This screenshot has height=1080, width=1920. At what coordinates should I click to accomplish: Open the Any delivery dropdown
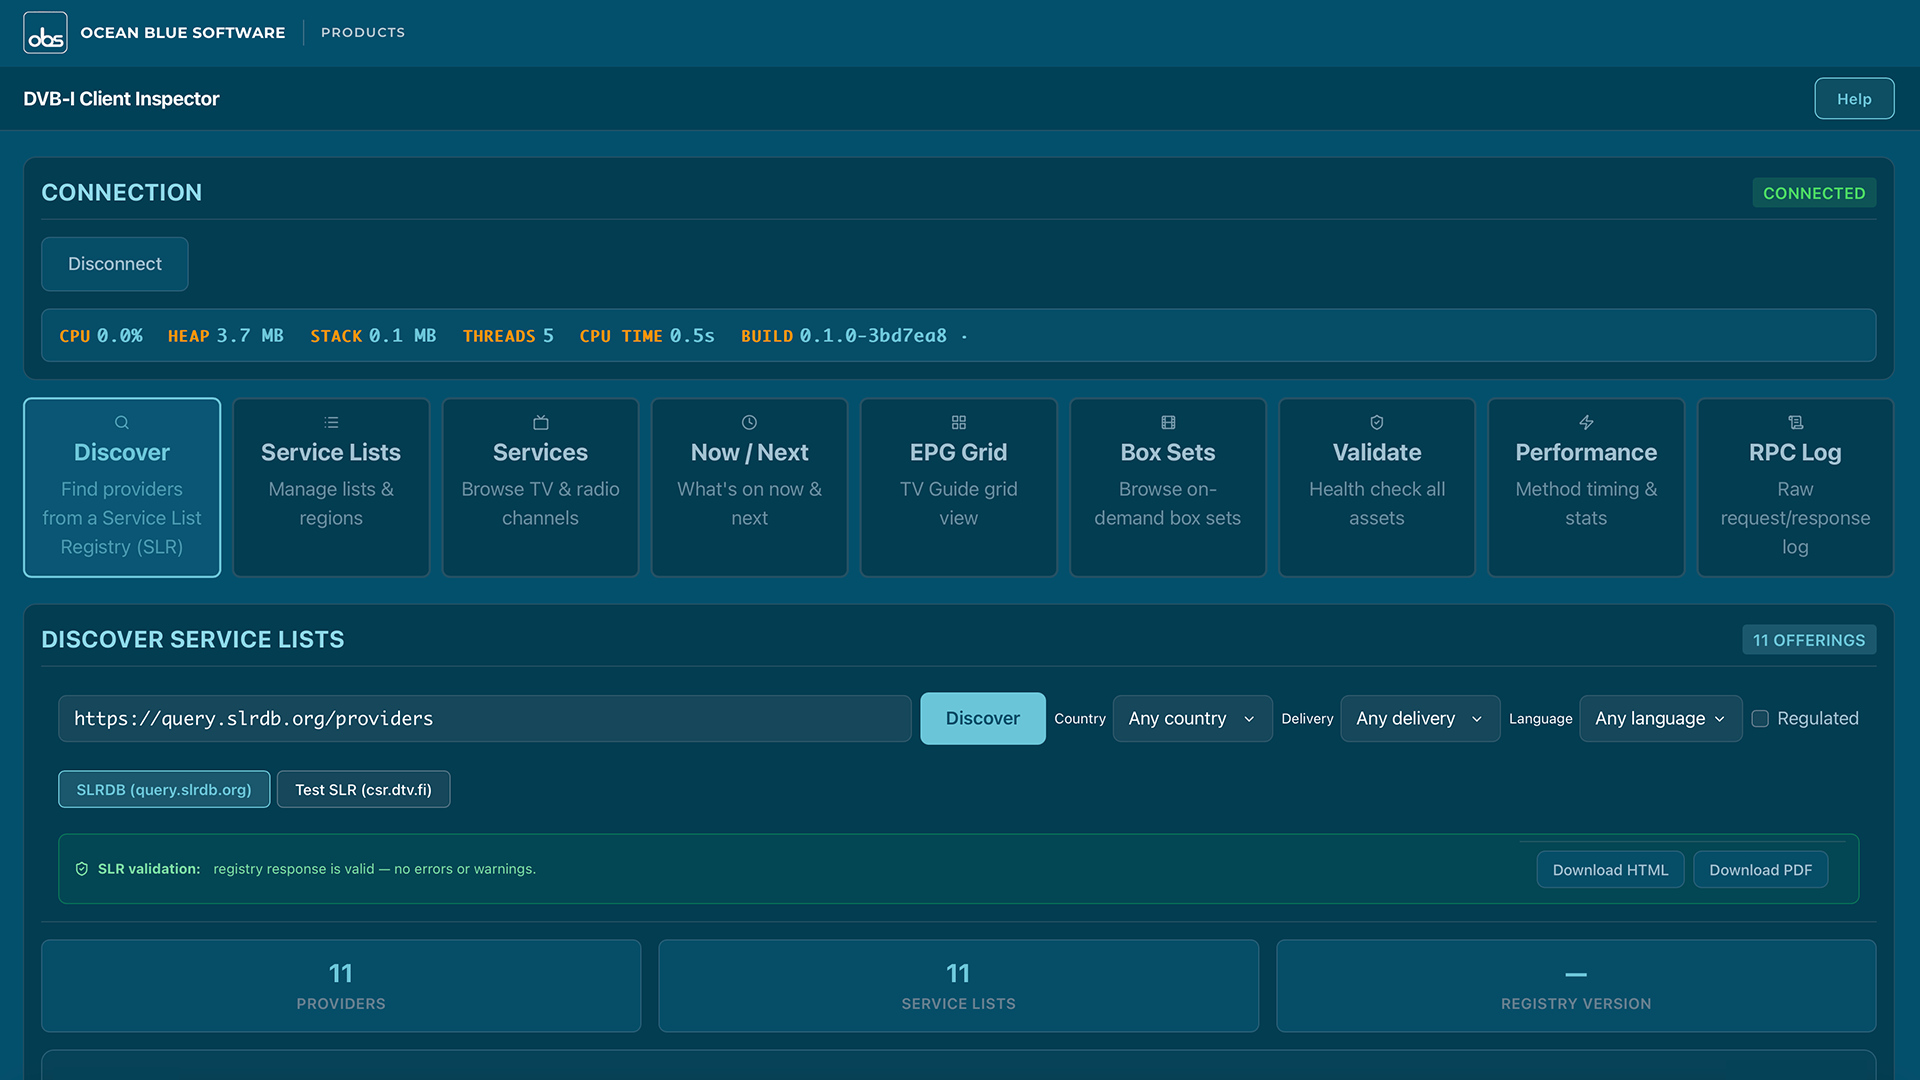click(1420, 719)
